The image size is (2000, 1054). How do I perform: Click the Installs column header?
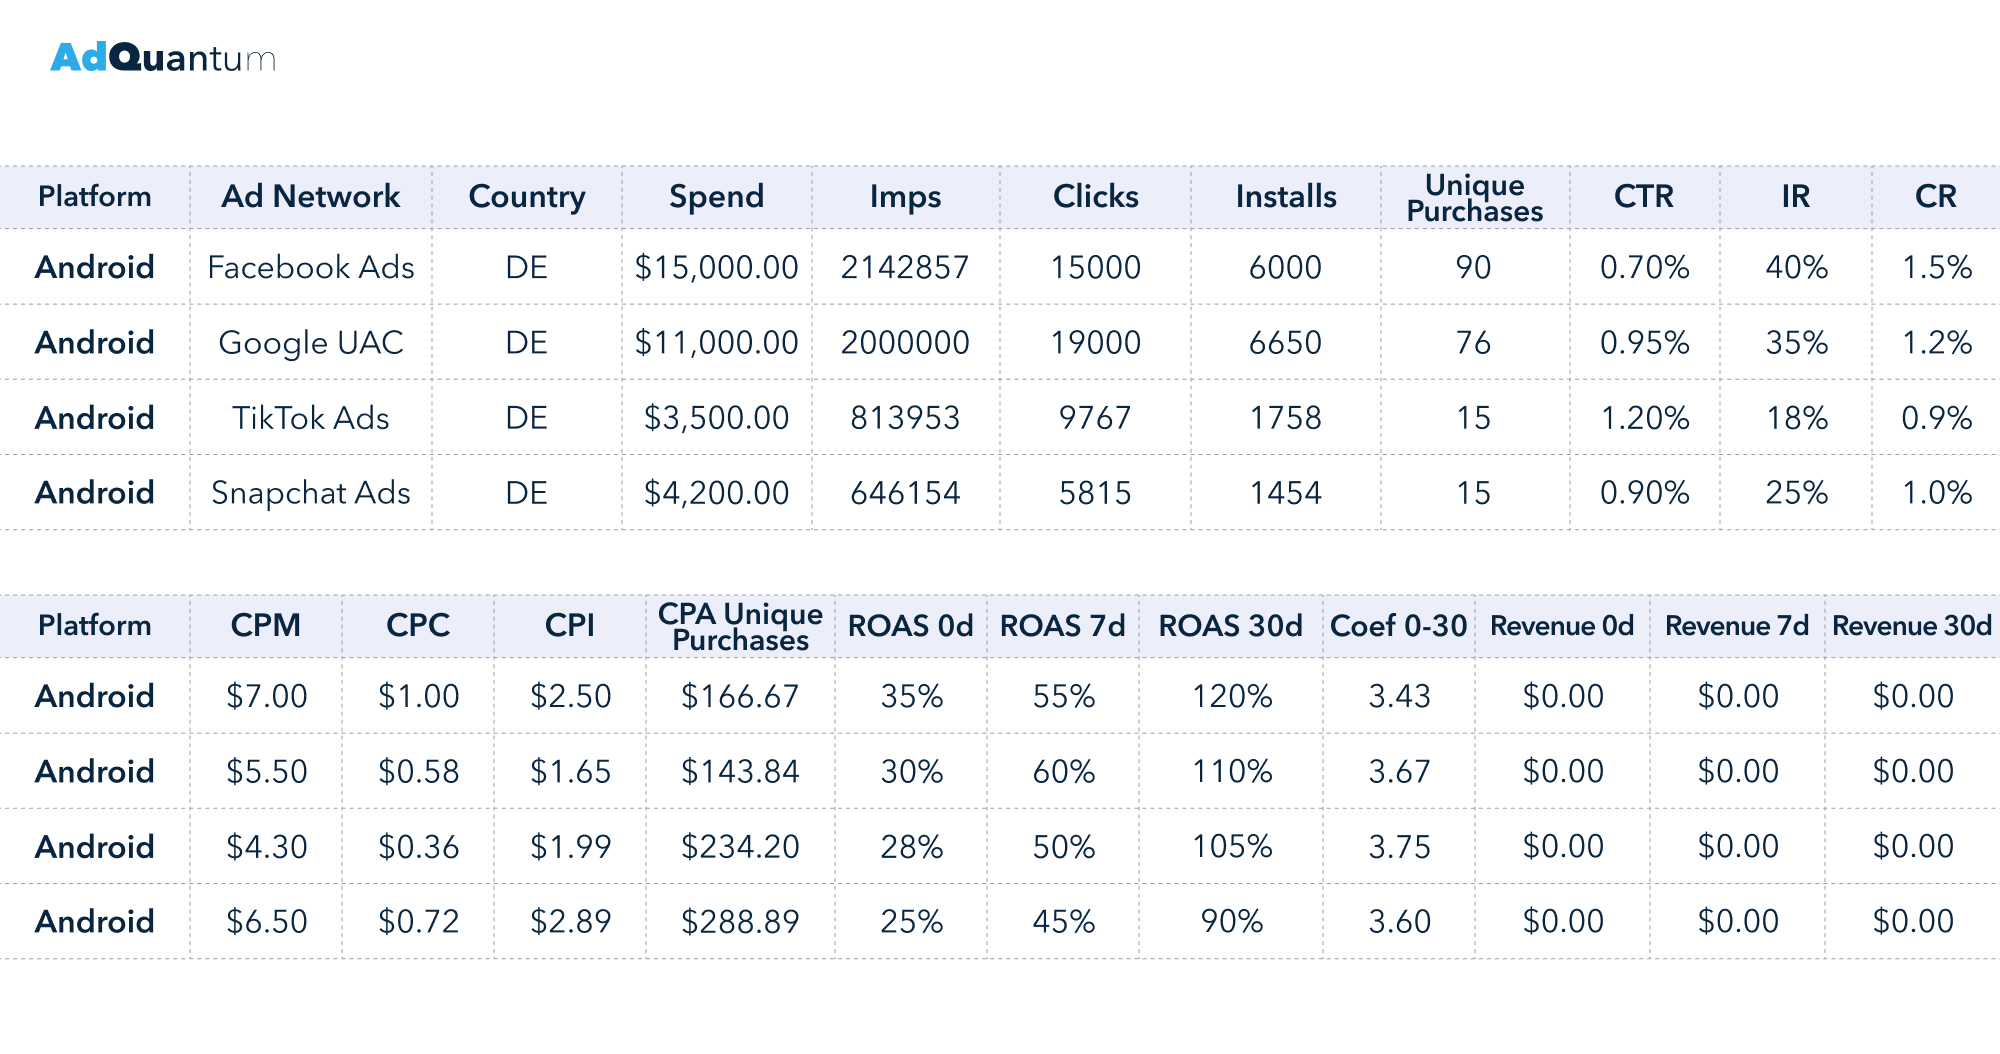point(1286,196)
